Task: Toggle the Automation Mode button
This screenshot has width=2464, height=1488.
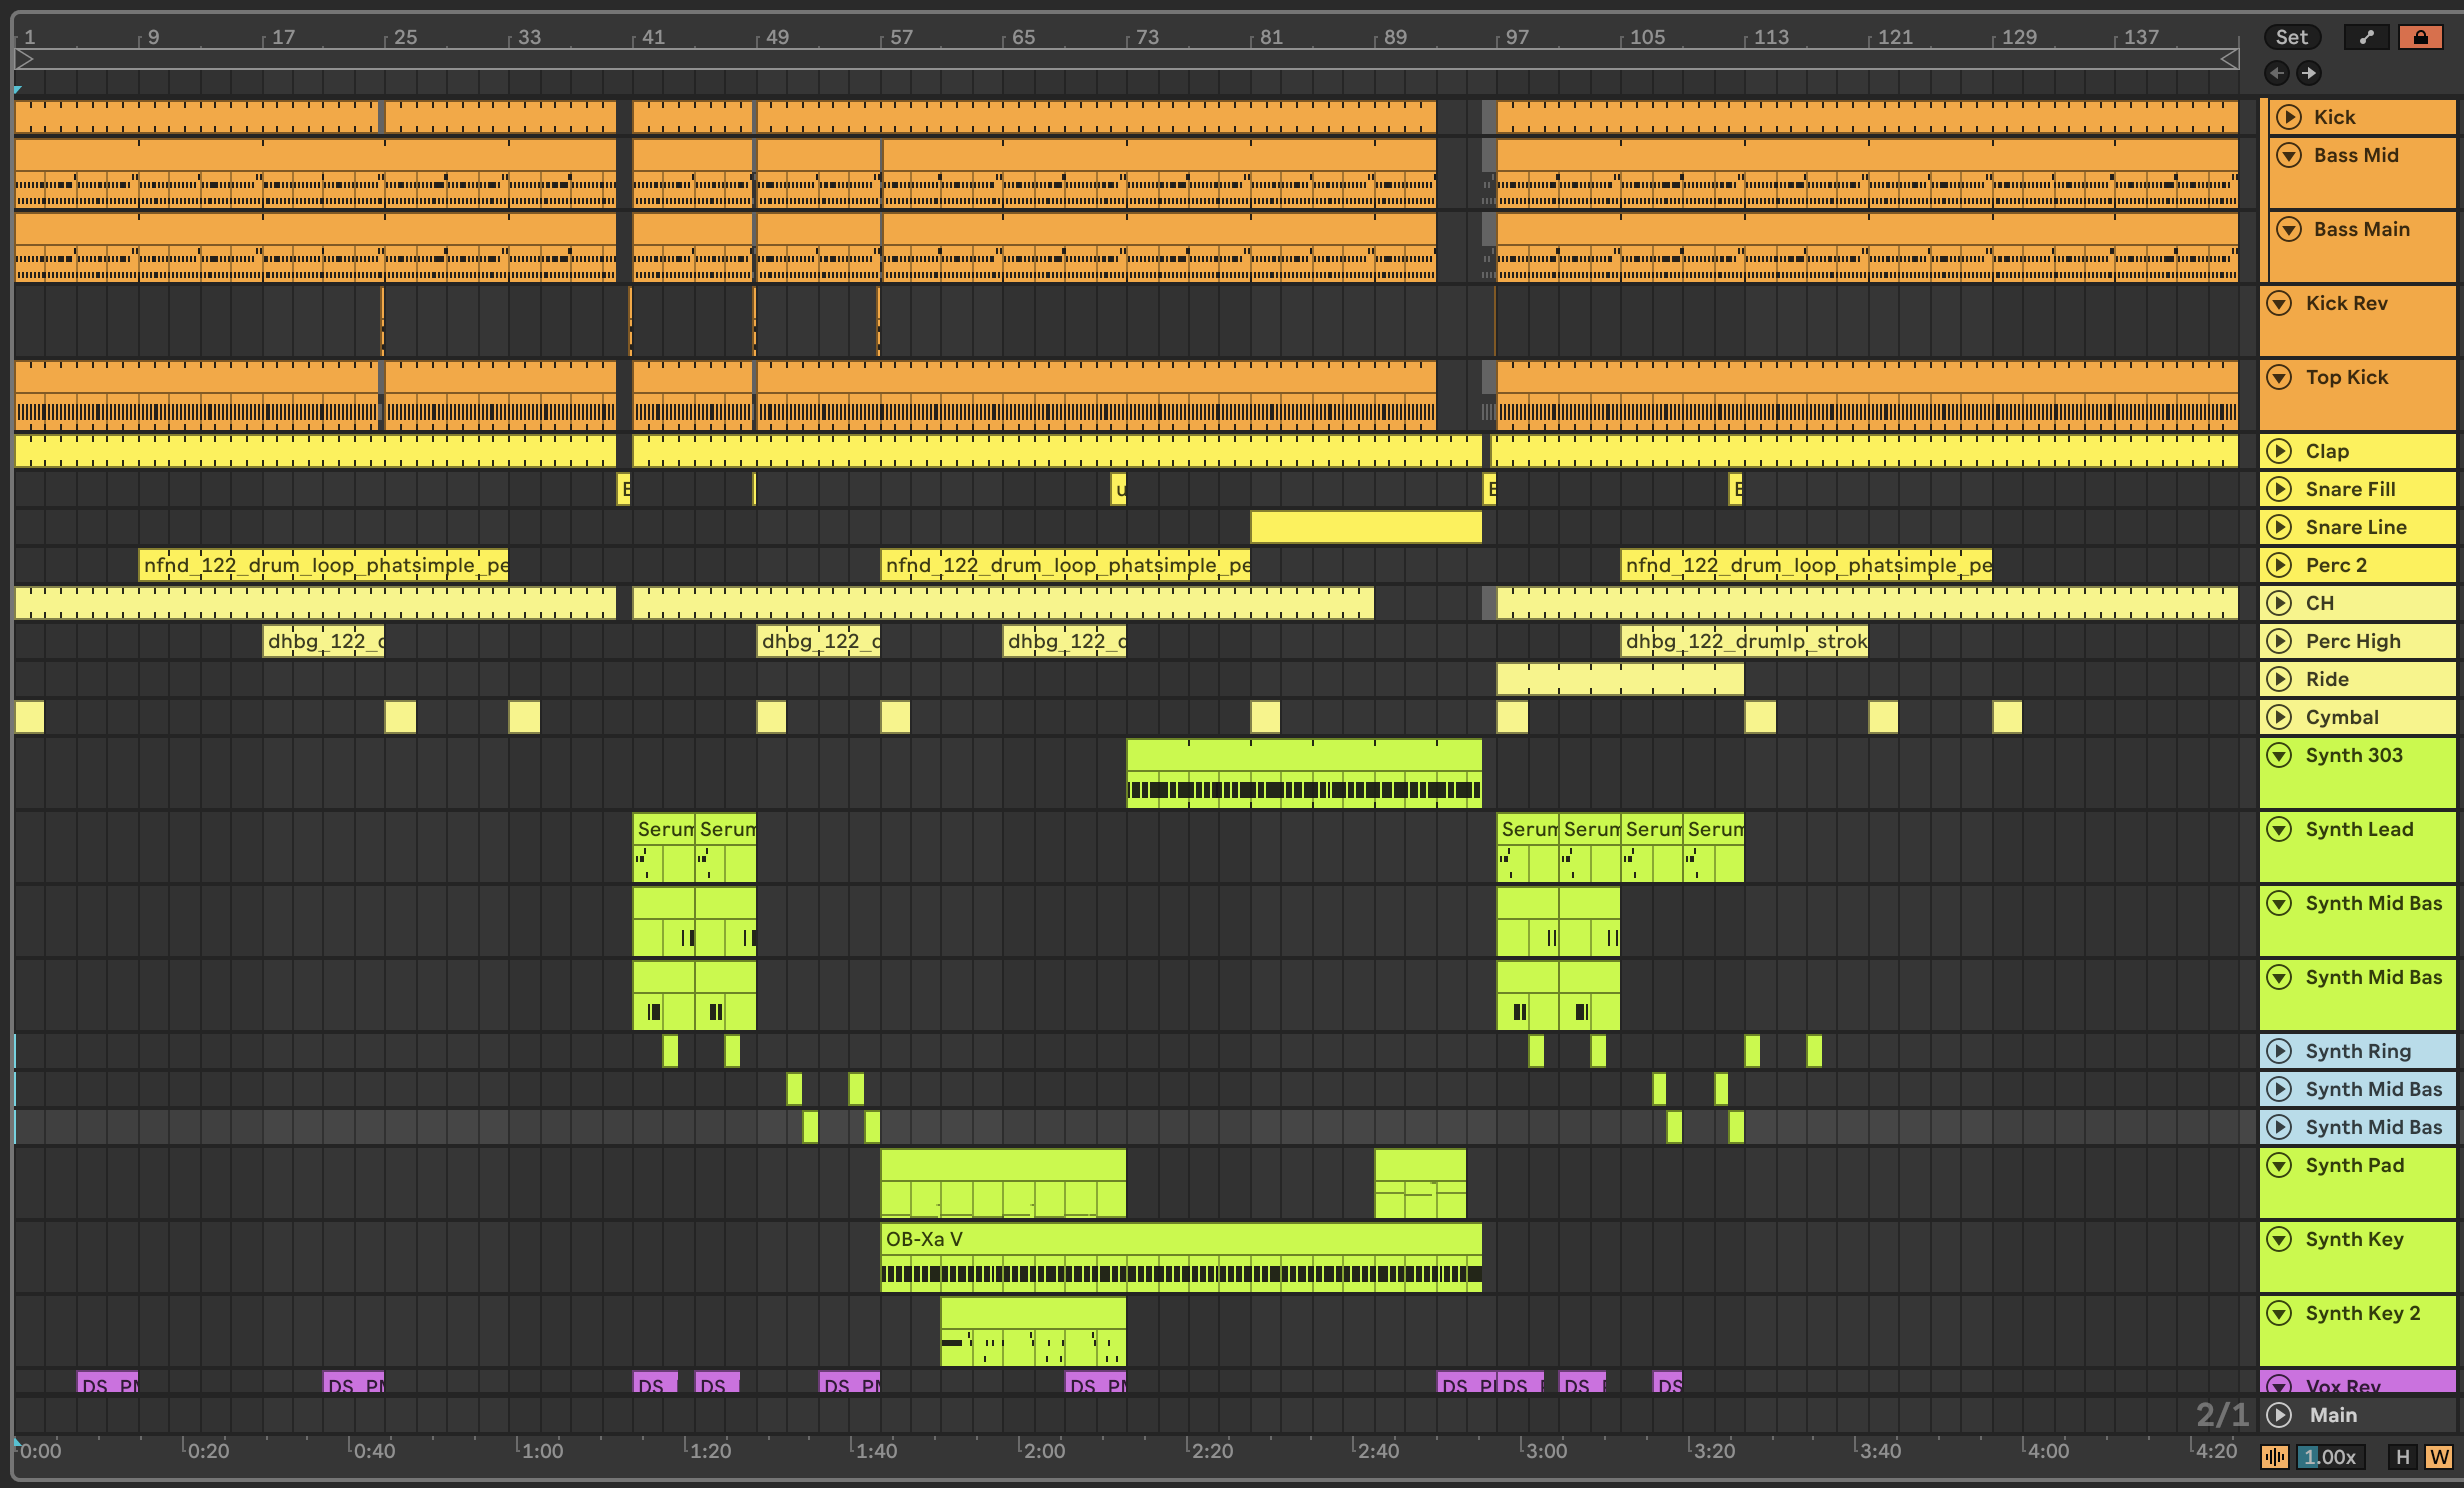Action: 2366,37
